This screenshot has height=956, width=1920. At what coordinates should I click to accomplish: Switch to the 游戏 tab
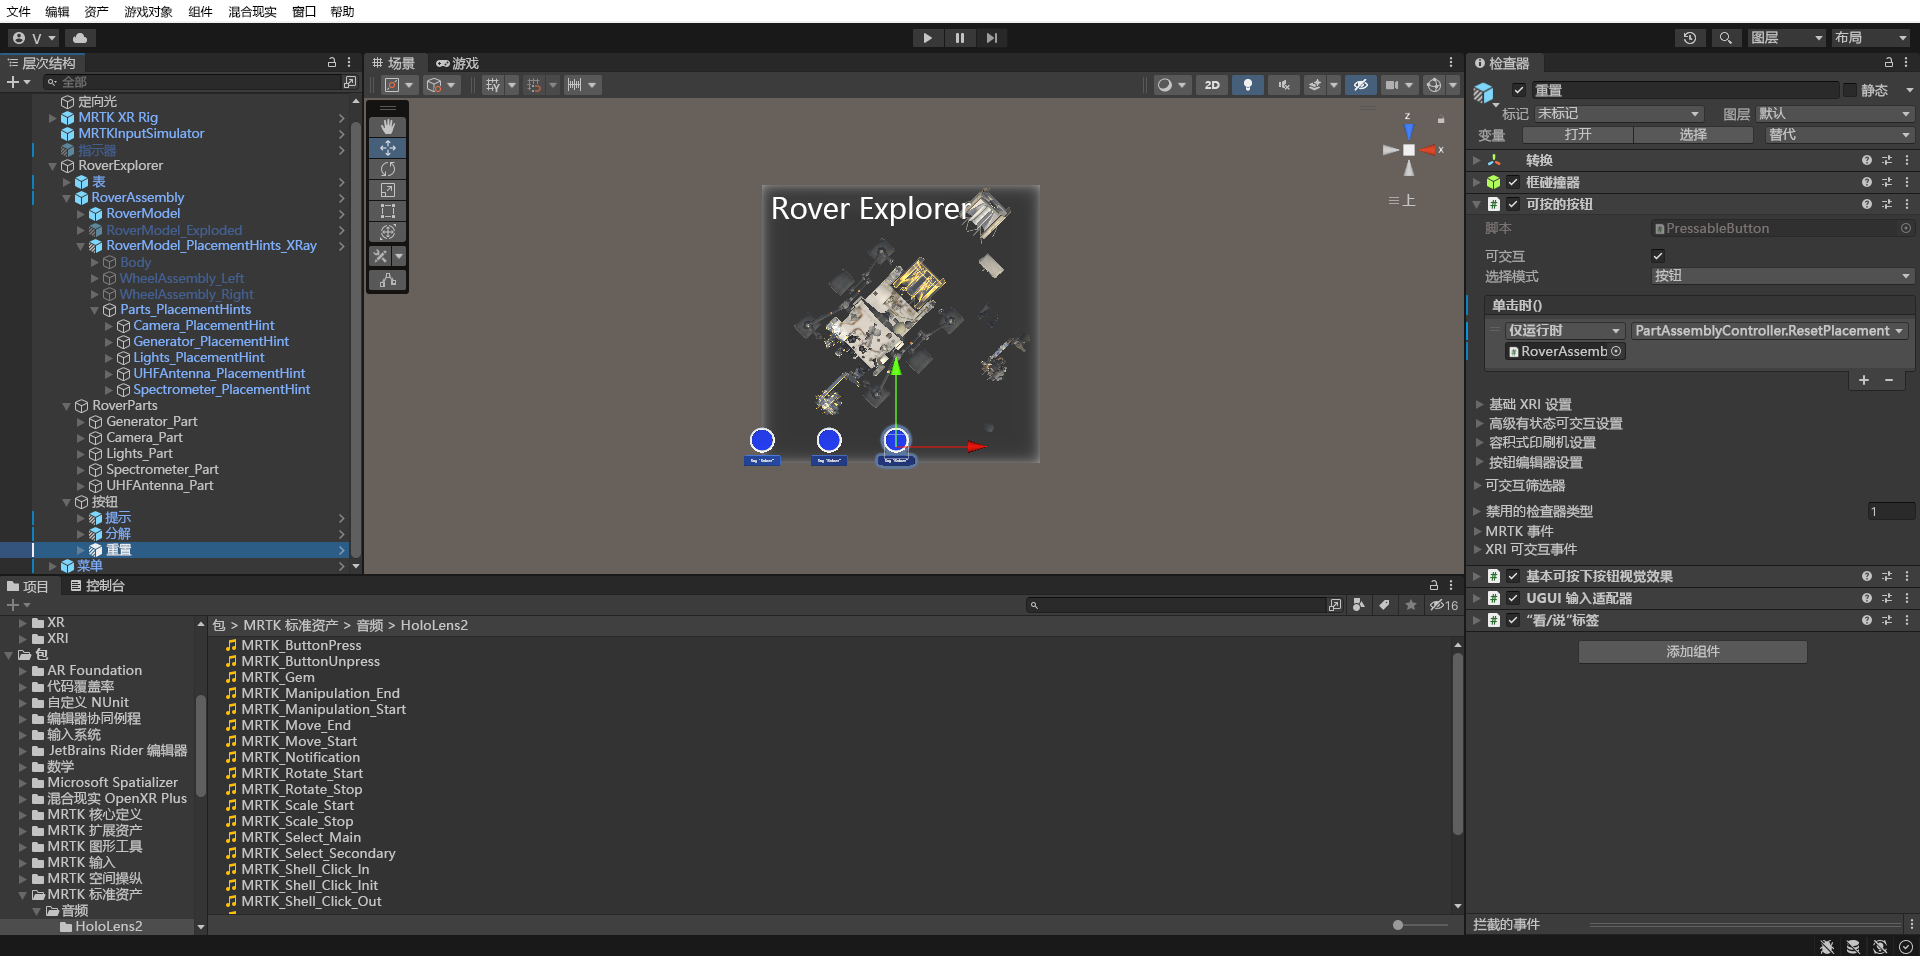[457, 62]
